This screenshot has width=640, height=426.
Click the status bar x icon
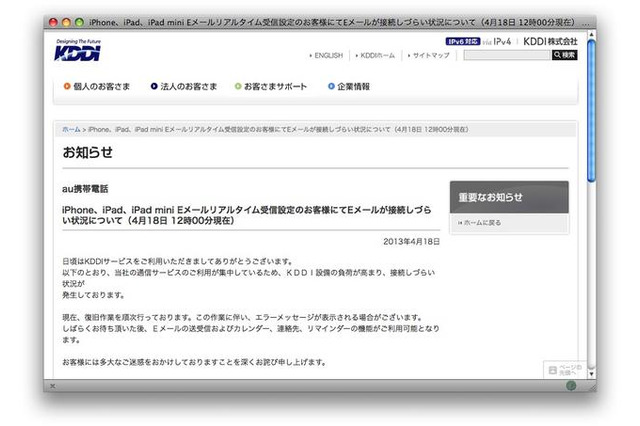point(52,386)
